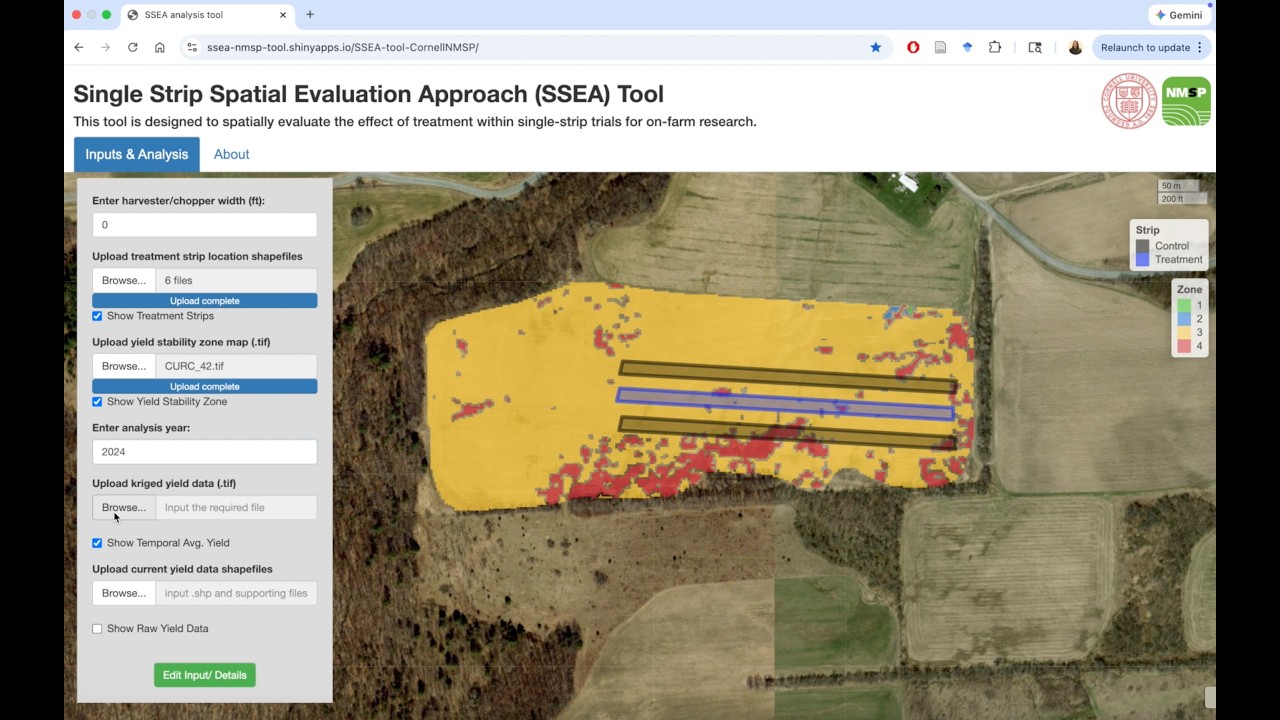Click the page scrollbar handle

[1210, 697]
